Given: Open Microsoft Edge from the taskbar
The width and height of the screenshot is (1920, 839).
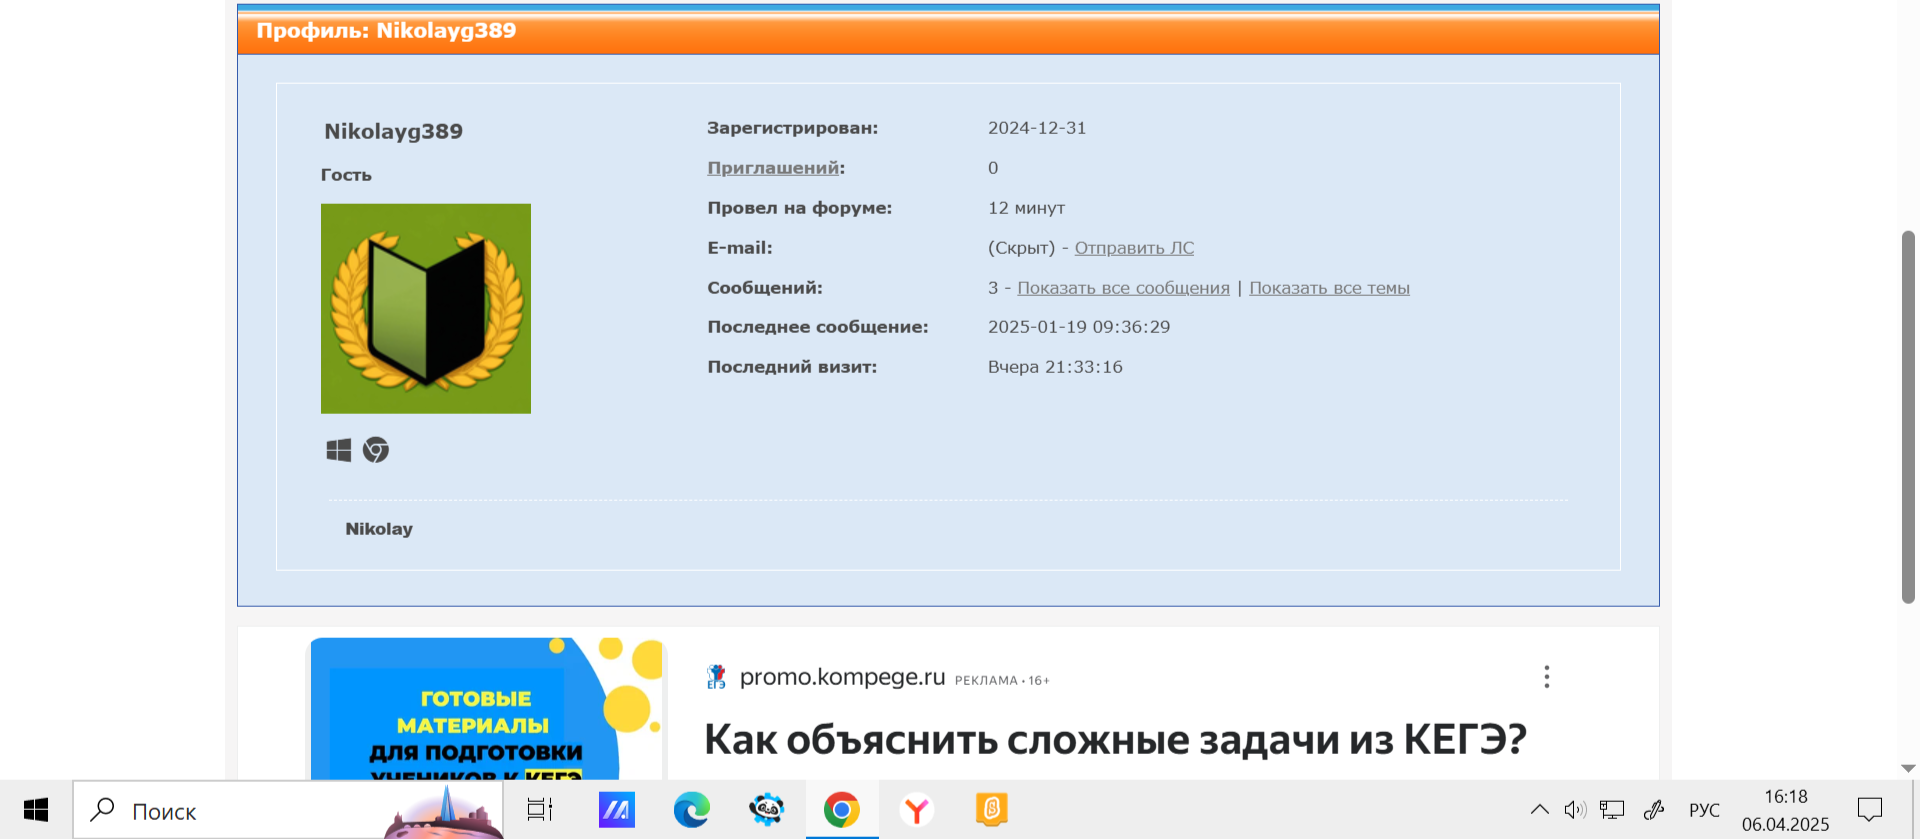Looking at the screenshot, I should (x=691, y=810).
